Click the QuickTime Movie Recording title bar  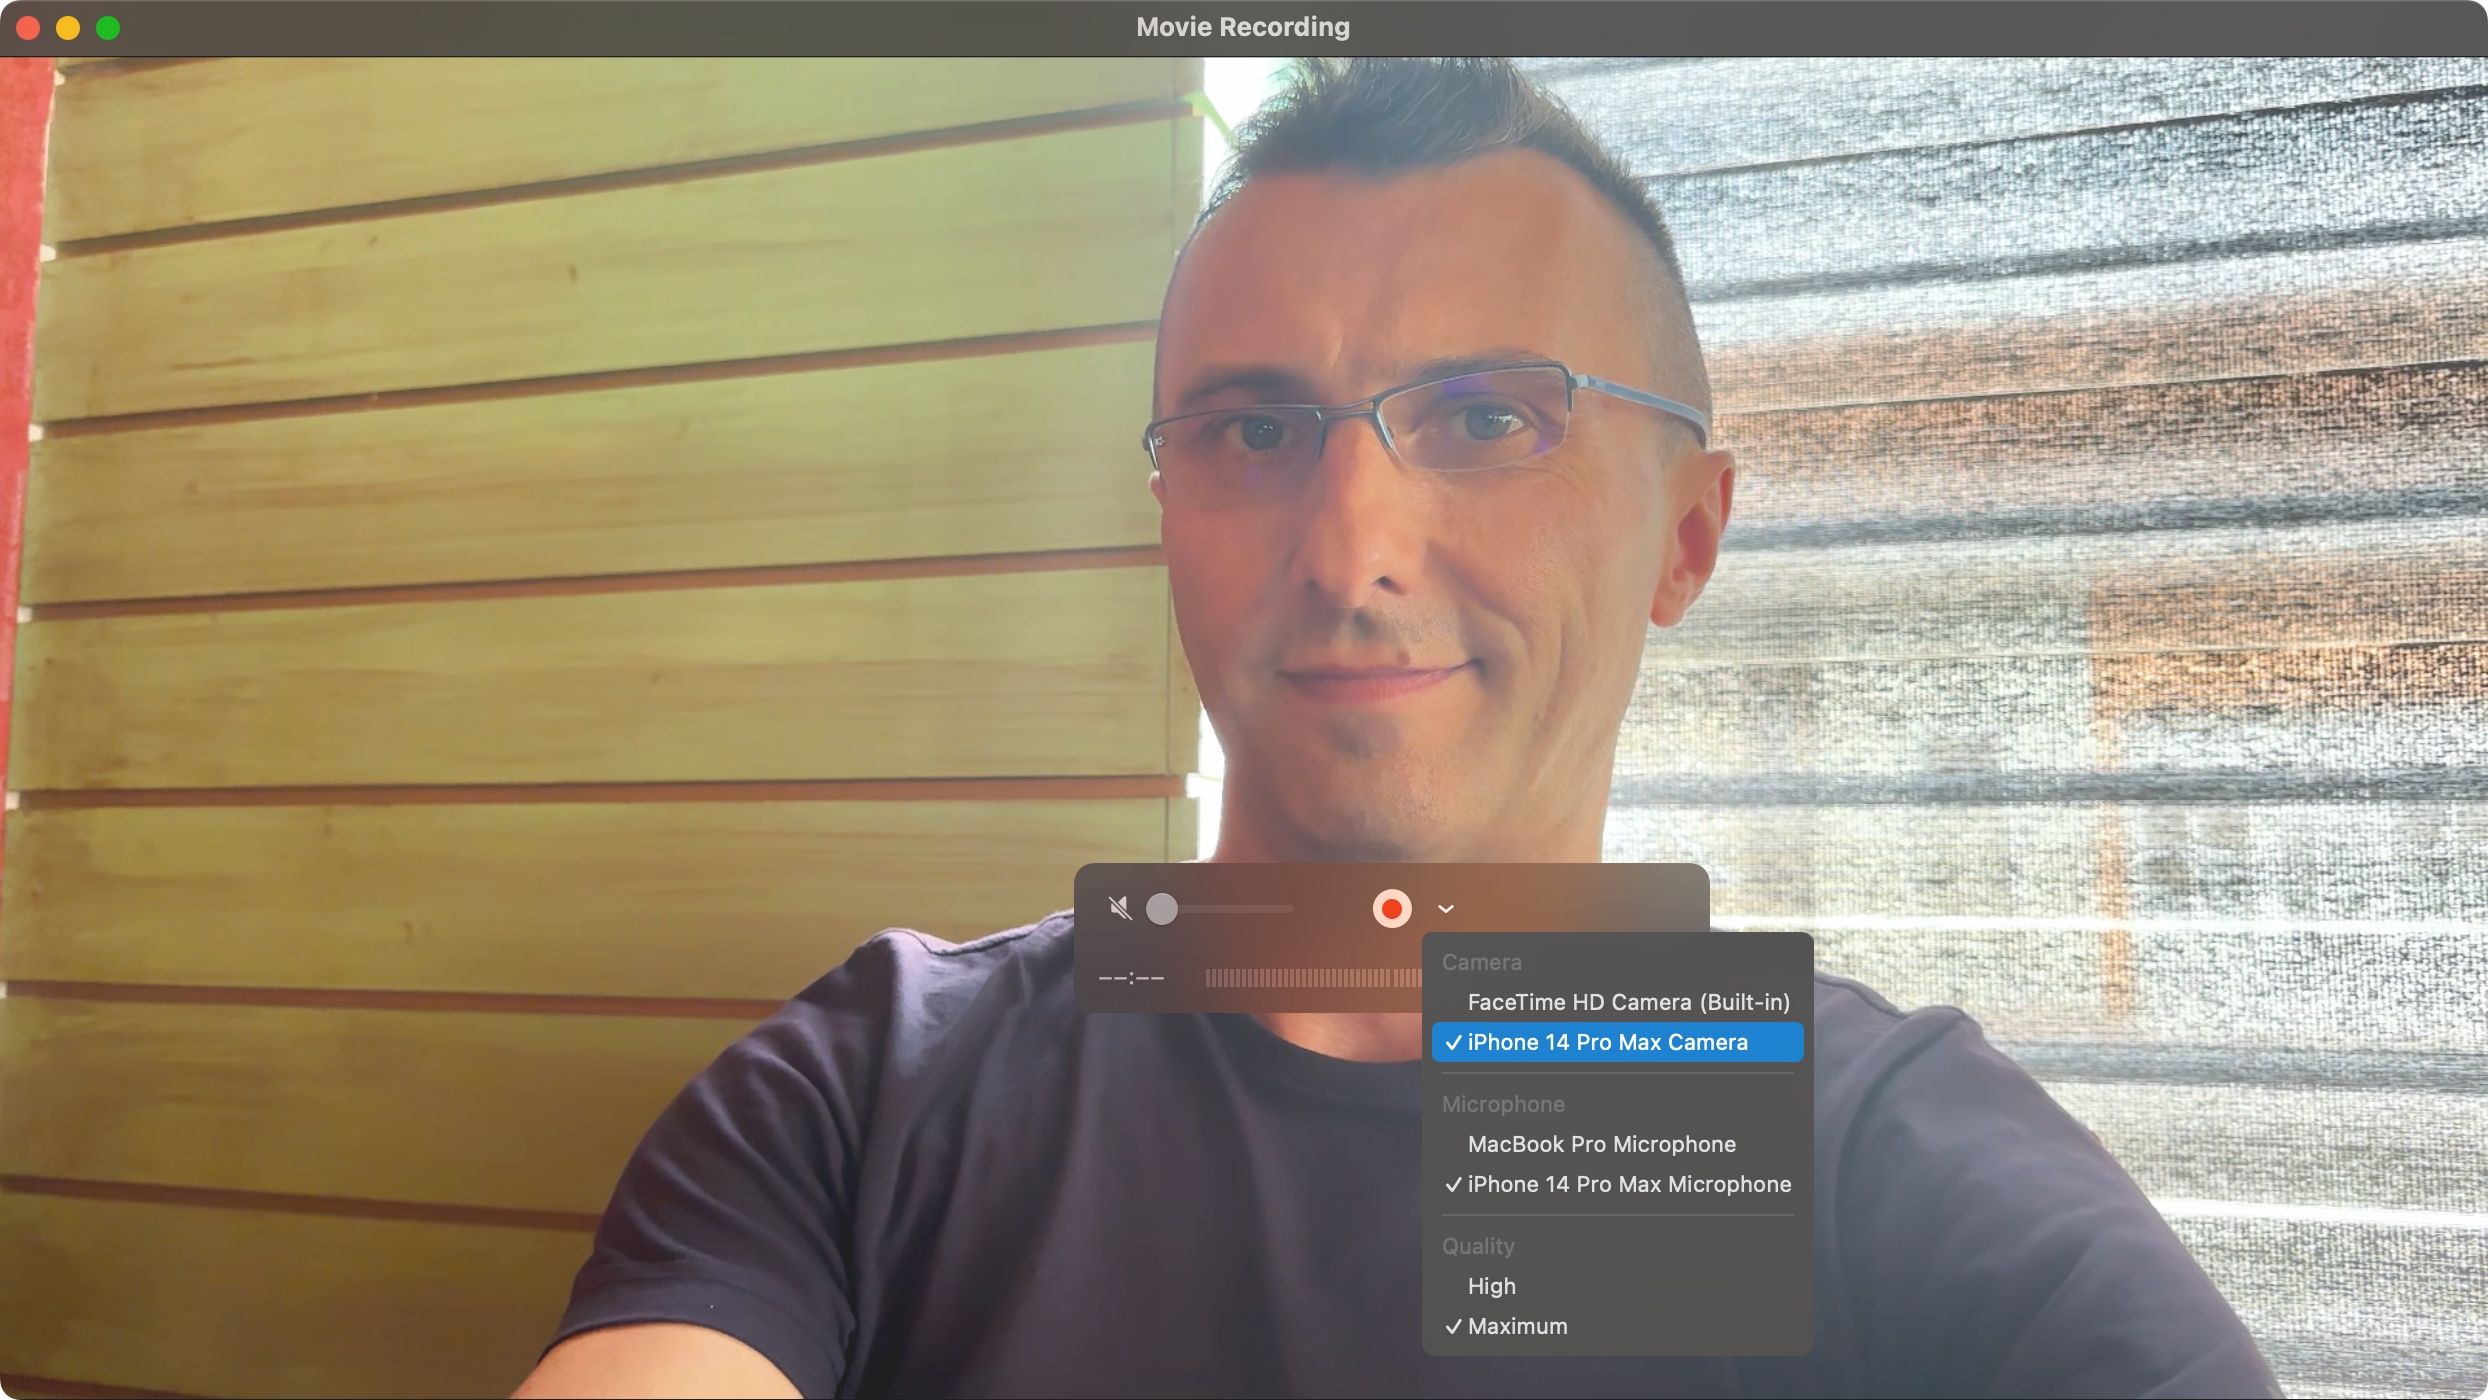coord(1244,27)
